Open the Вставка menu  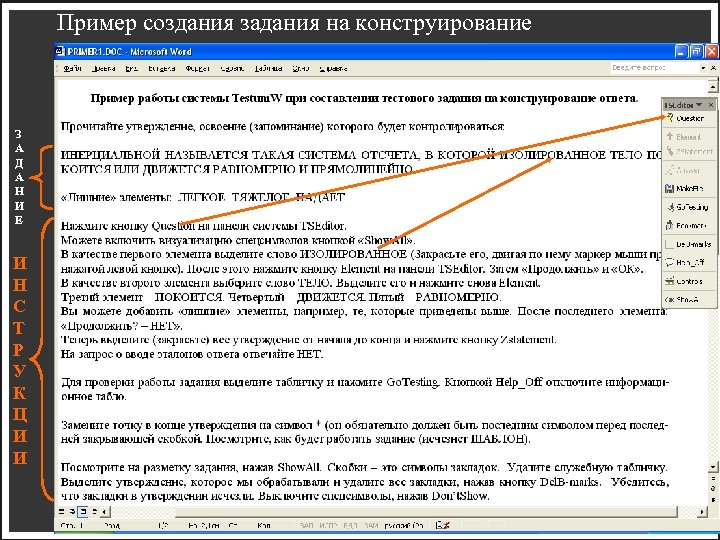(161, 68)
